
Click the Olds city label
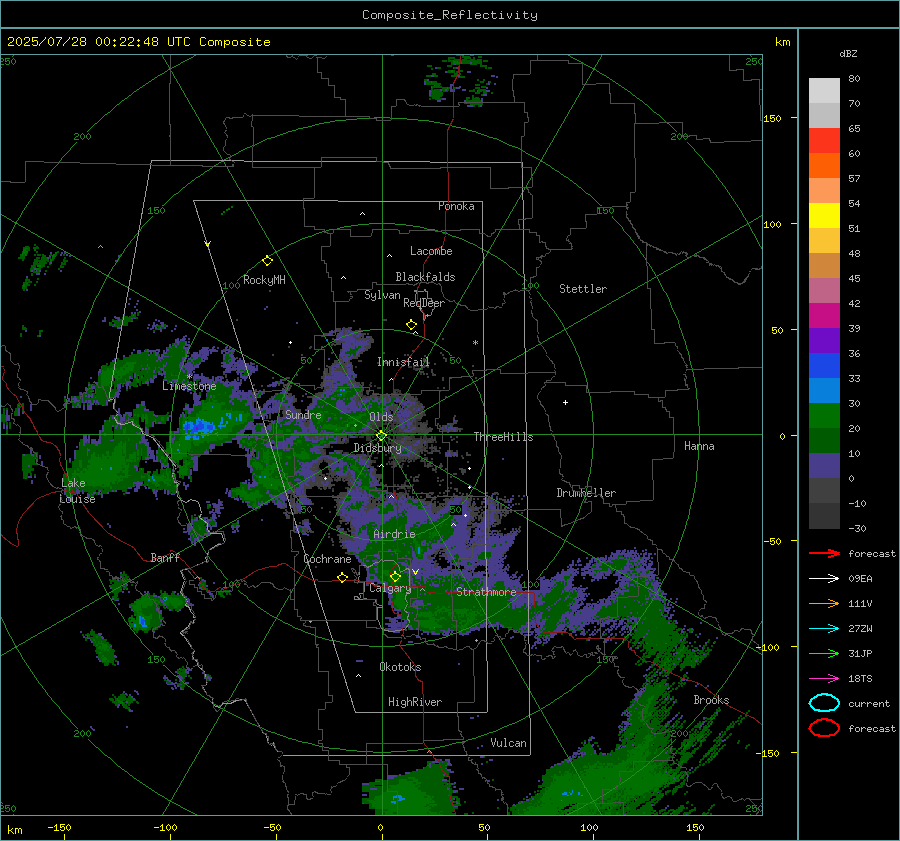(381, 417)
